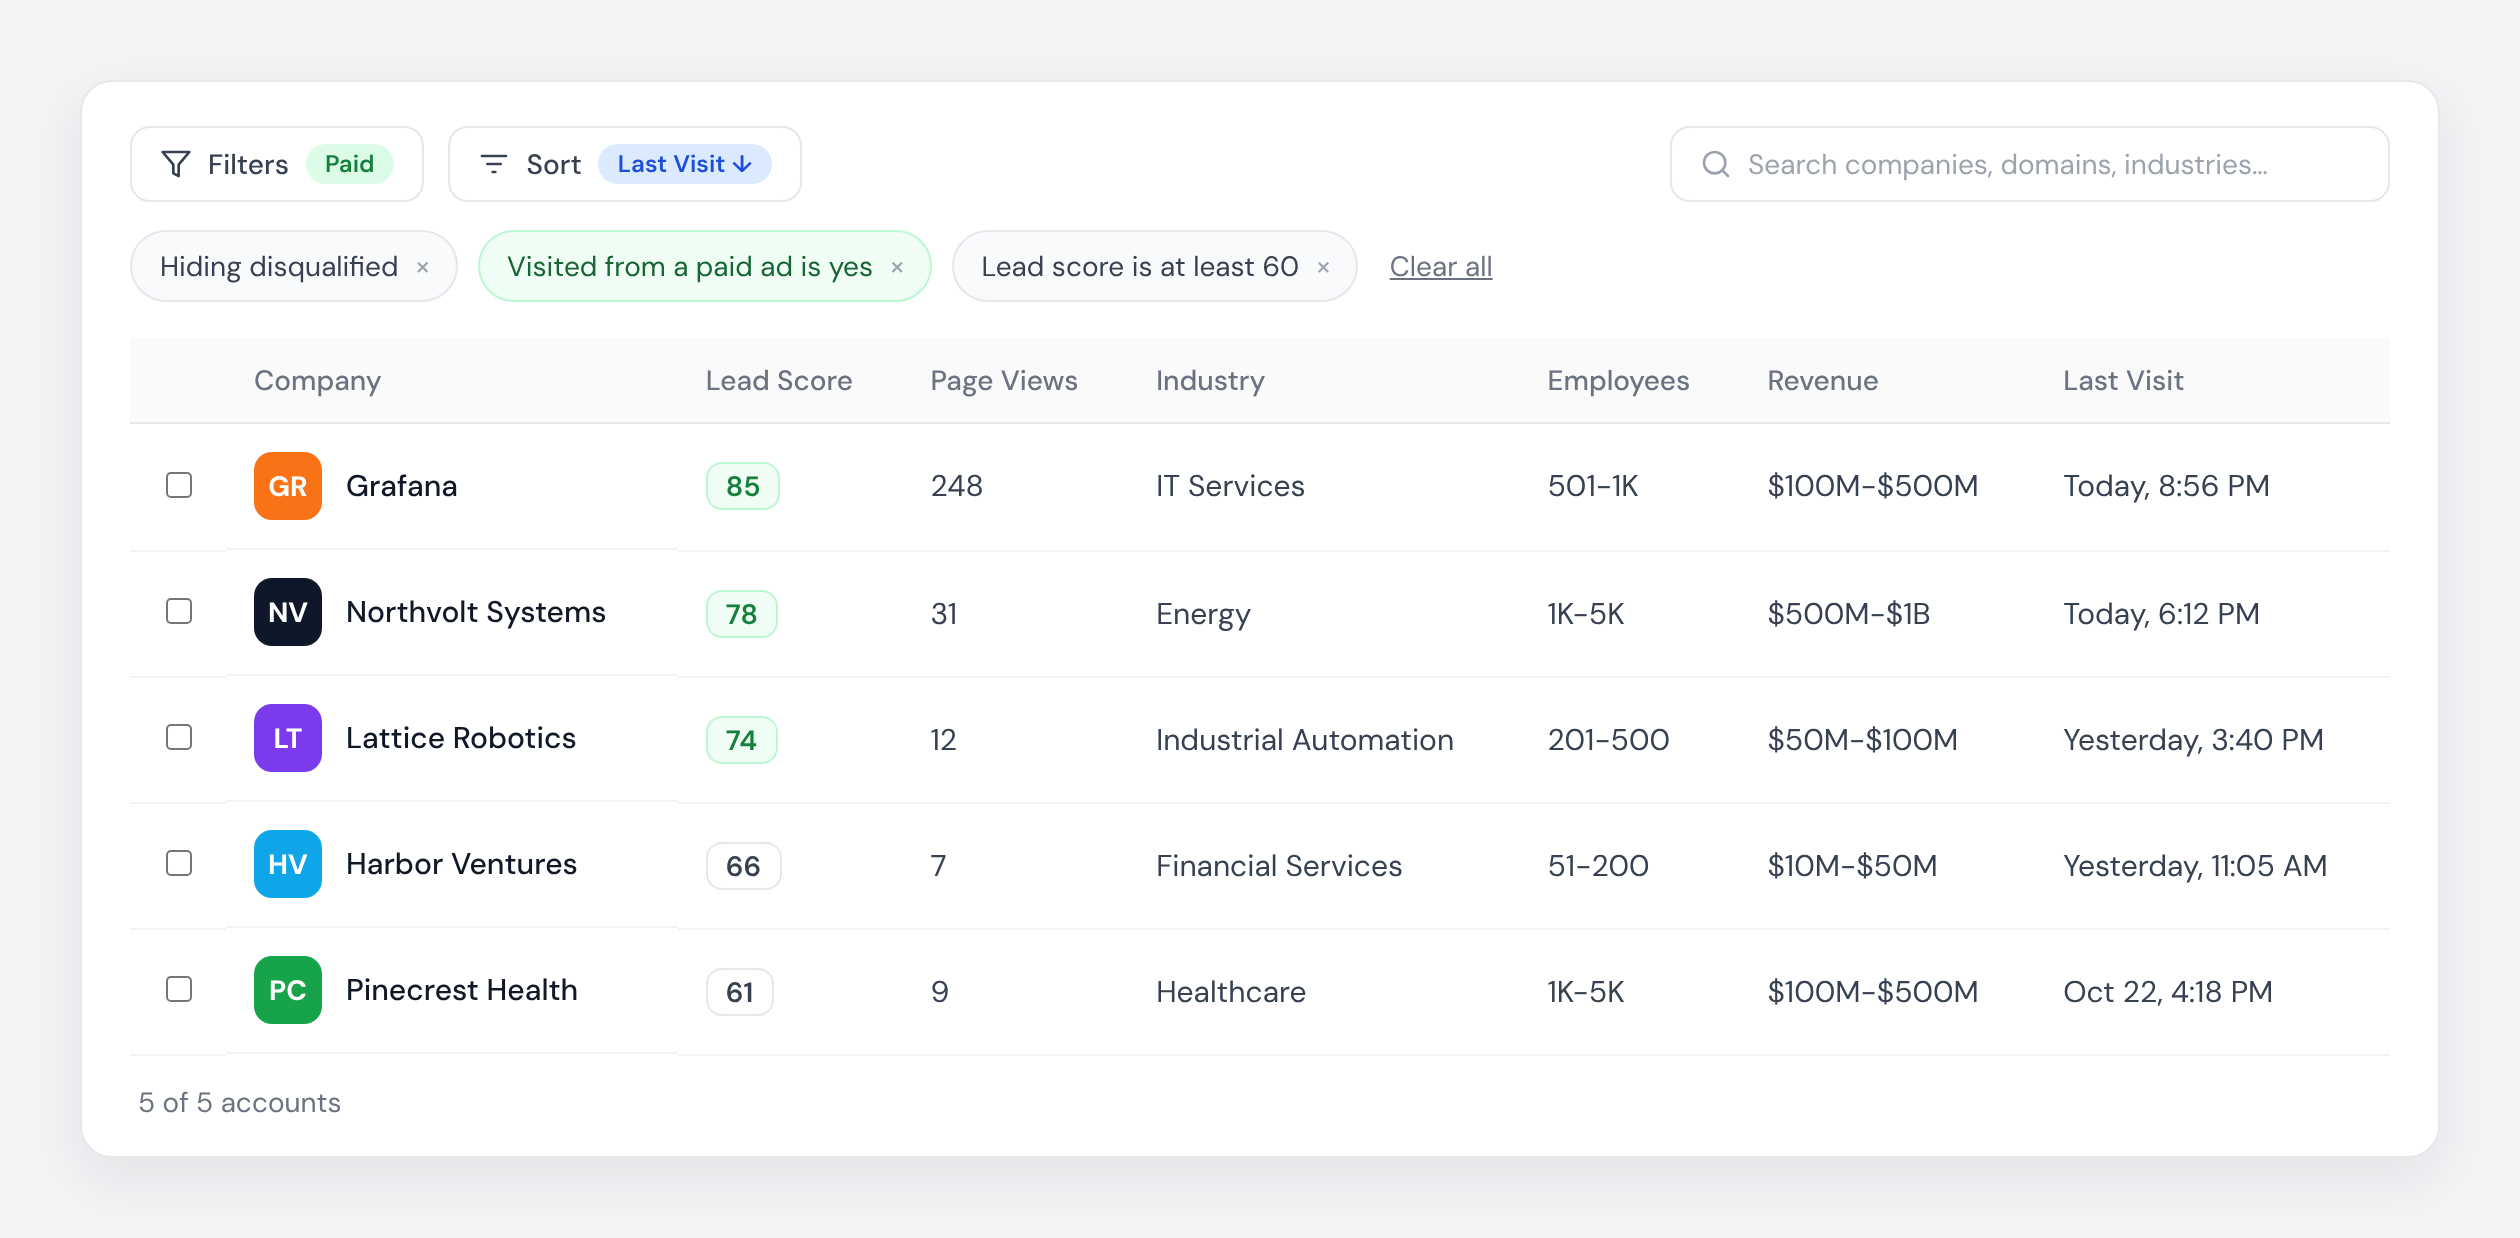Toggle the Last Visit sort direction chip

click(x=684, y=164)
